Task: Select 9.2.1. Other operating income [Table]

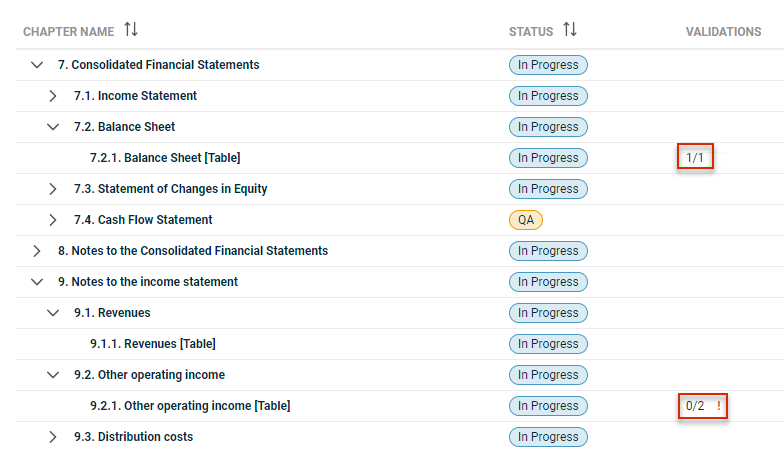Action: (x=190, y=406)
